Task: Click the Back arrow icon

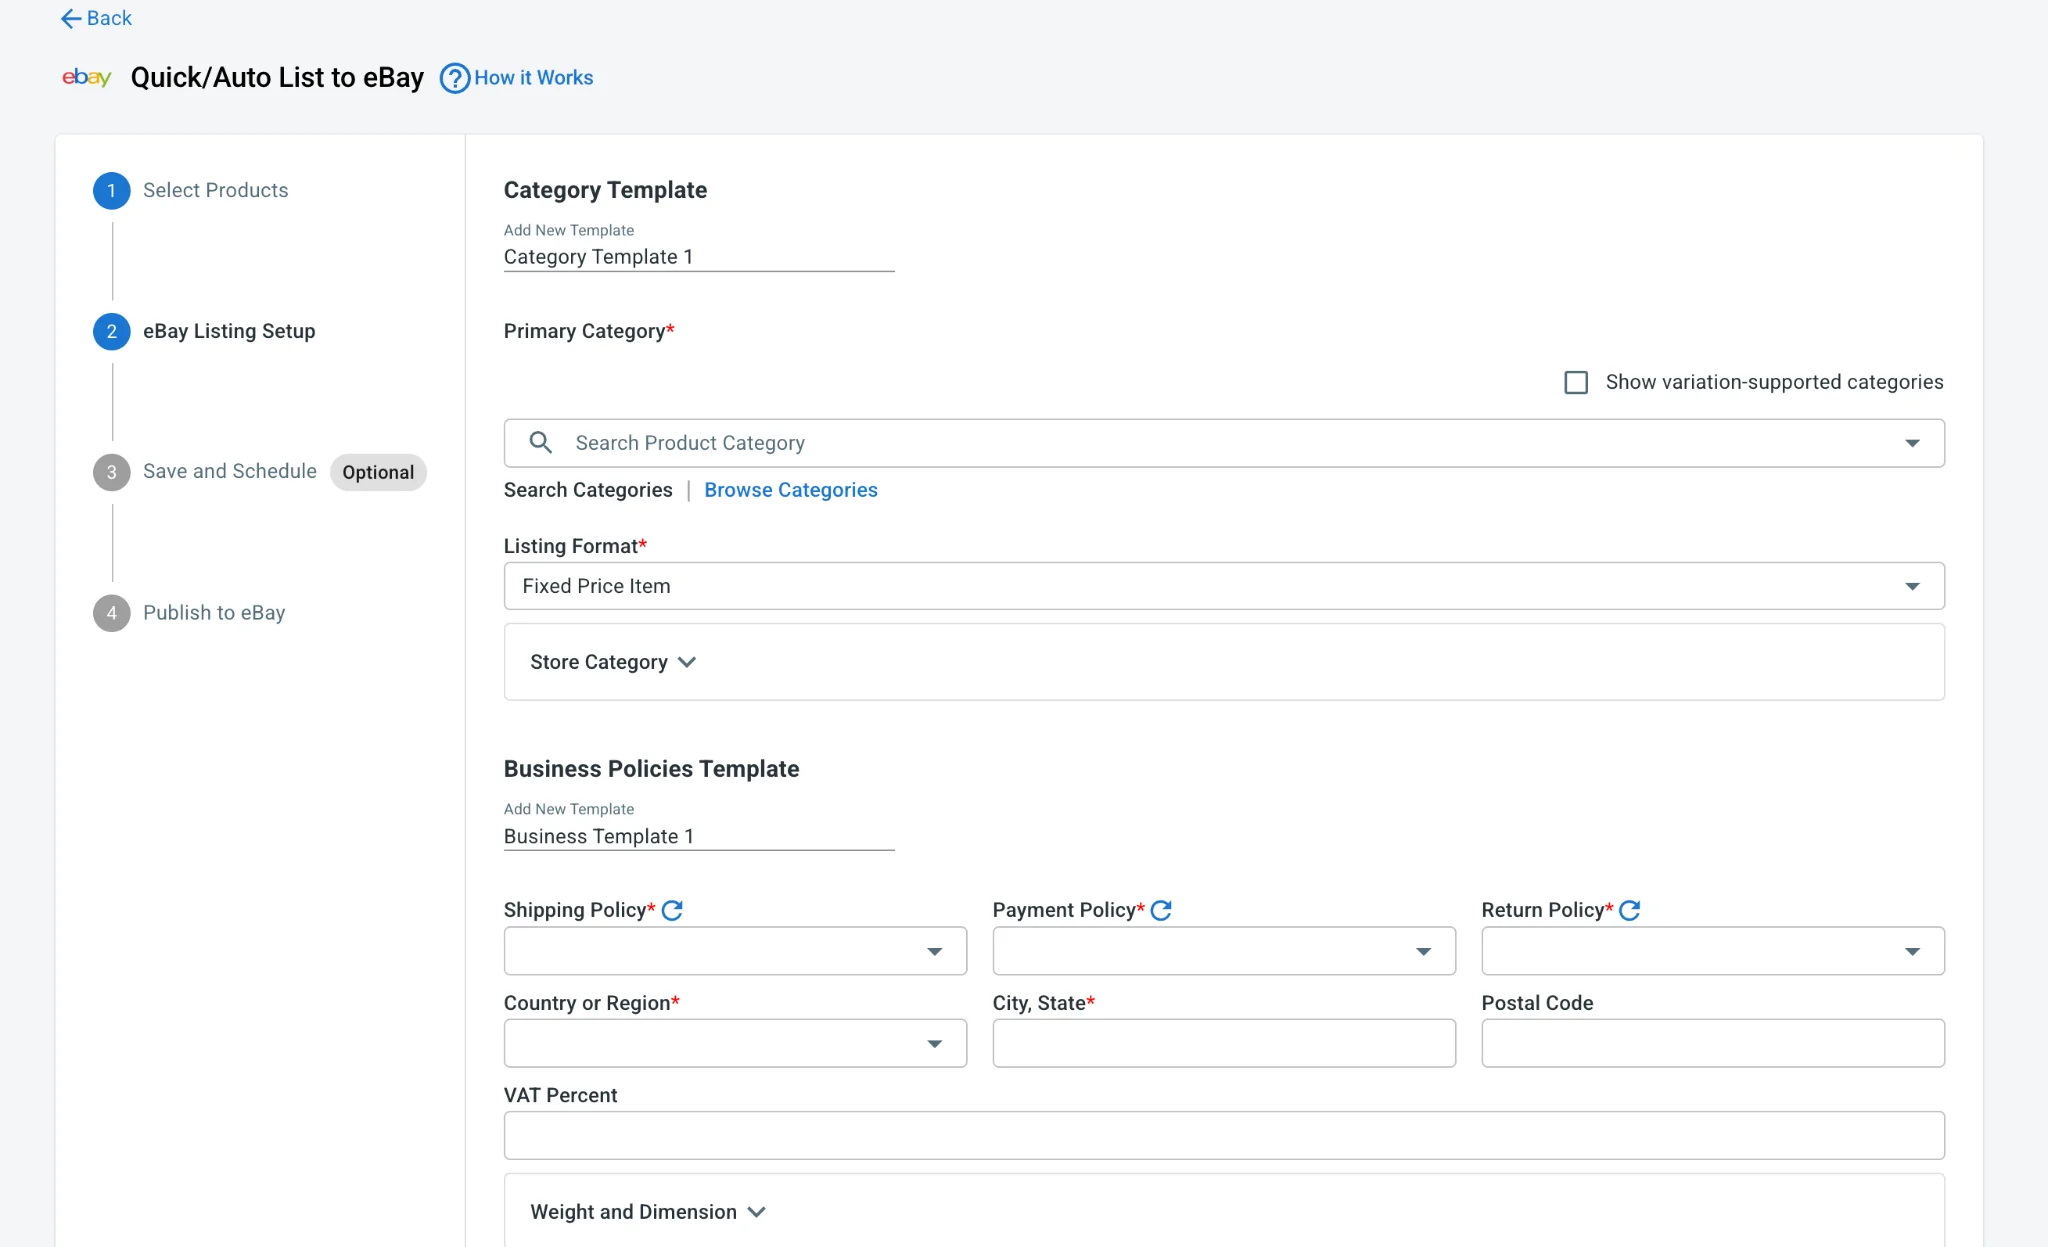Action: 70,18
